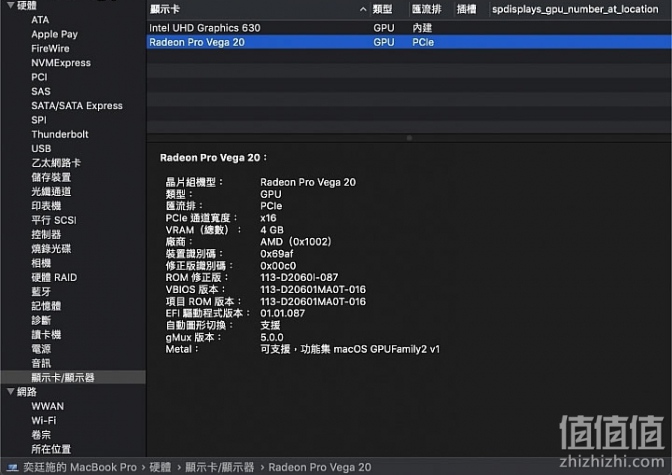This screenshot has width=672, height=475.
Task: Sort by spdisplays_gpu_number_at_location column
Action: [575, 9]
